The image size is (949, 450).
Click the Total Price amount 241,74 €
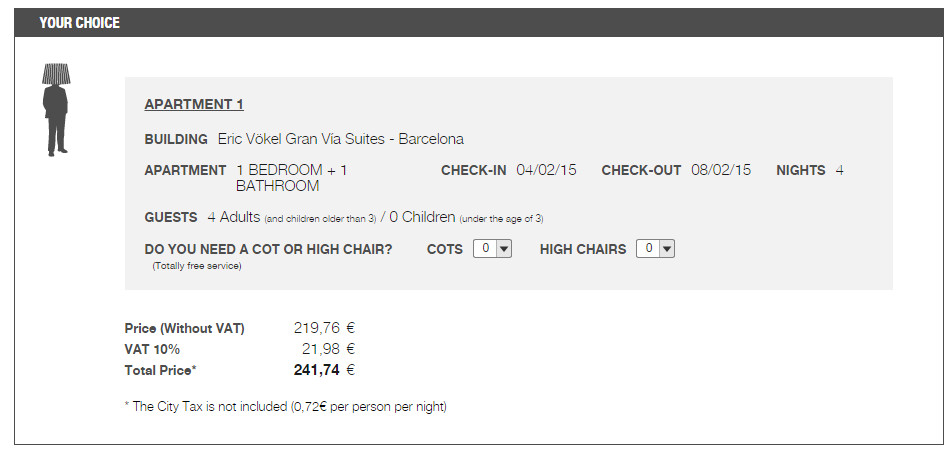click(324, 370)
